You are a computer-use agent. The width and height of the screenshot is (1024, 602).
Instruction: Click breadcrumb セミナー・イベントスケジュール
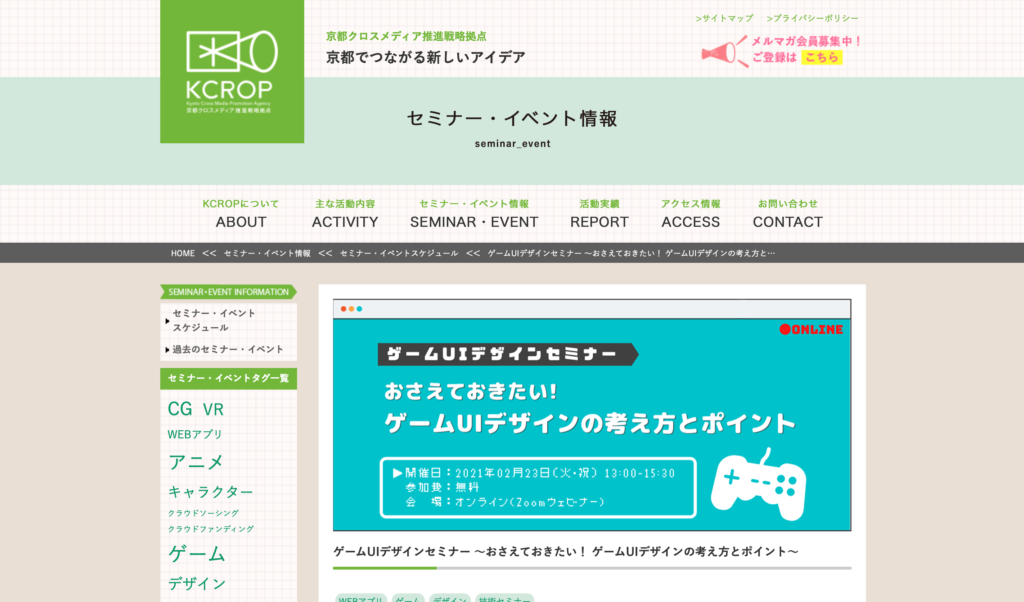pos(399,253)
